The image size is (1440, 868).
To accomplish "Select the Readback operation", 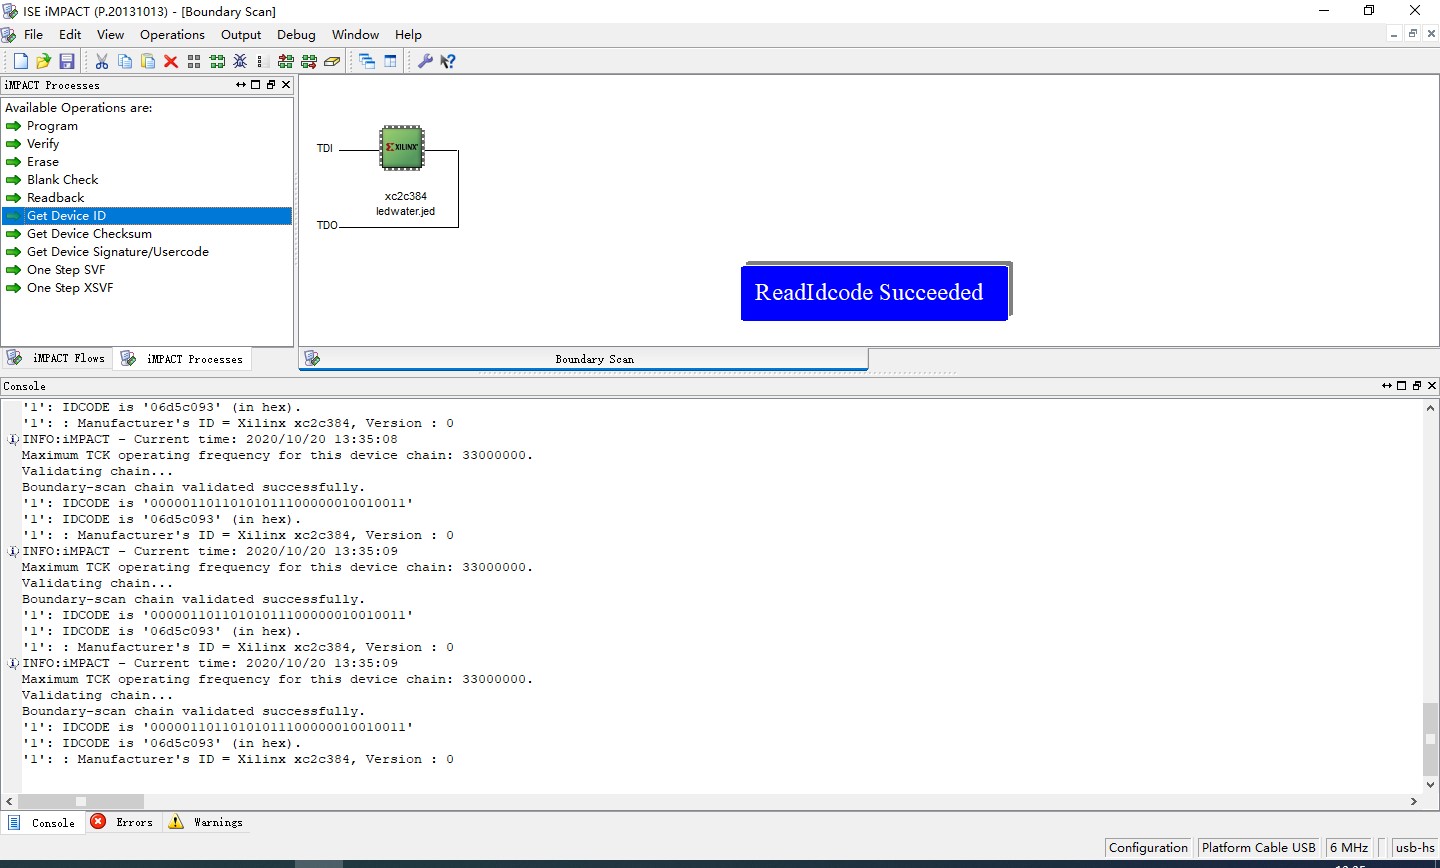I will [56, 198].
